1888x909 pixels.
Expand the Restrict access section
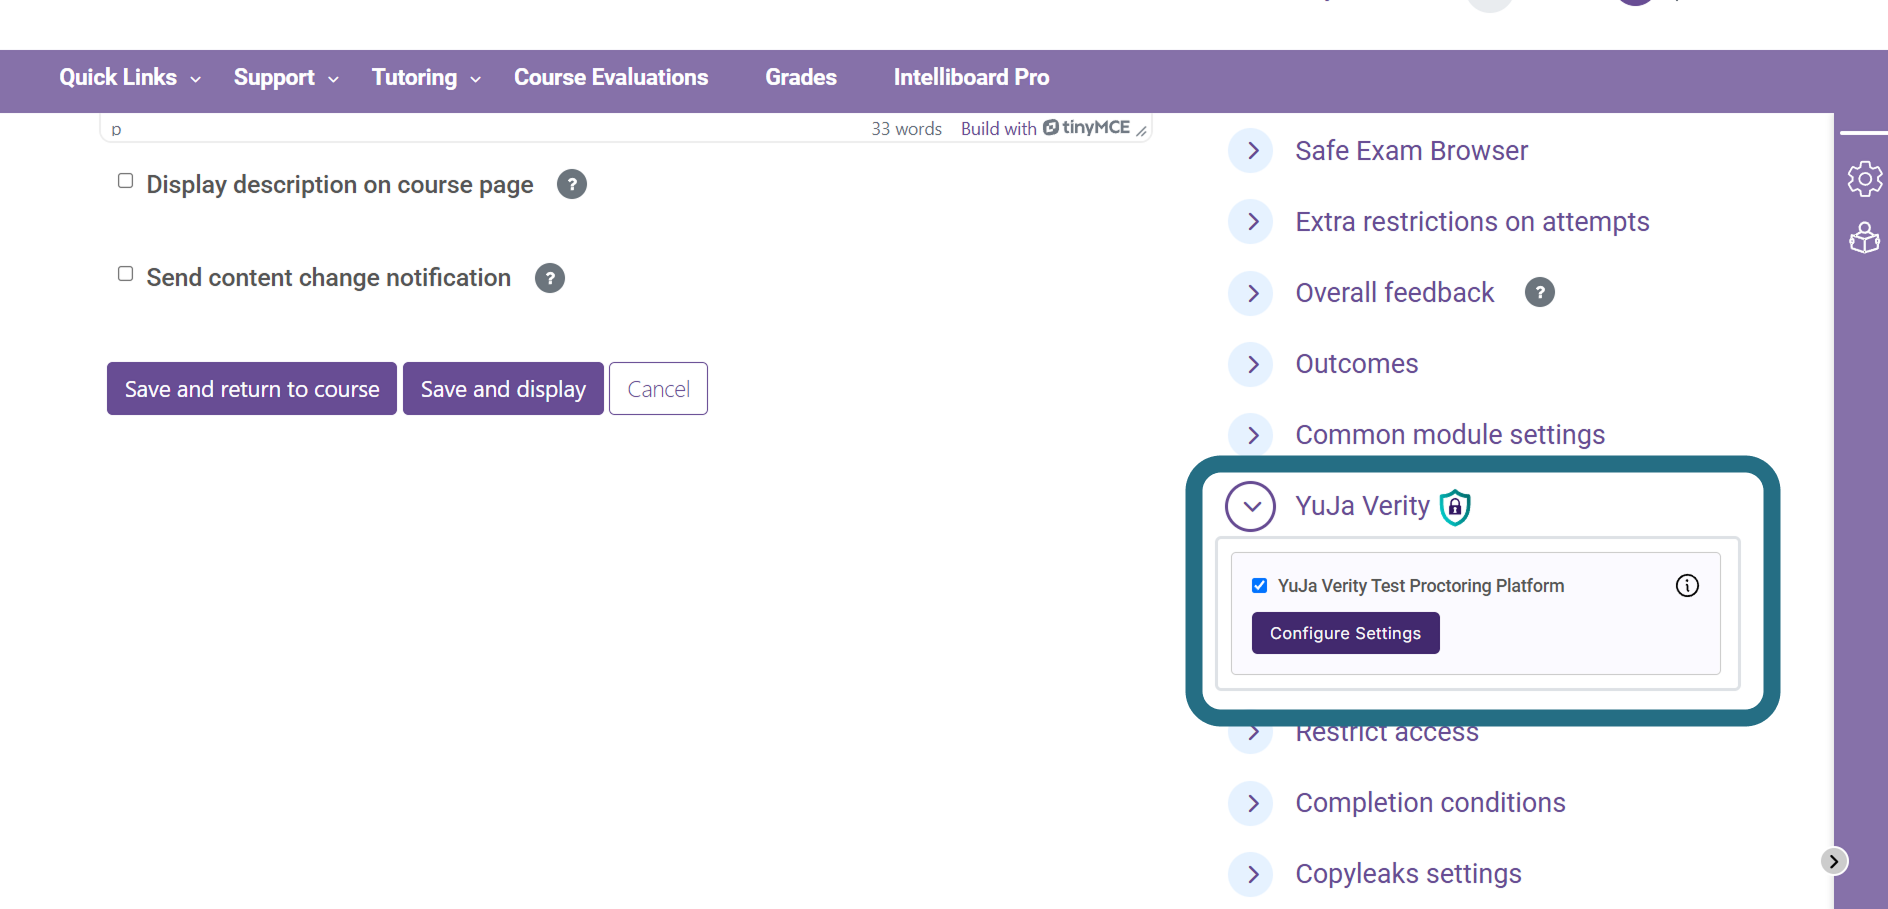point(1251,737)
